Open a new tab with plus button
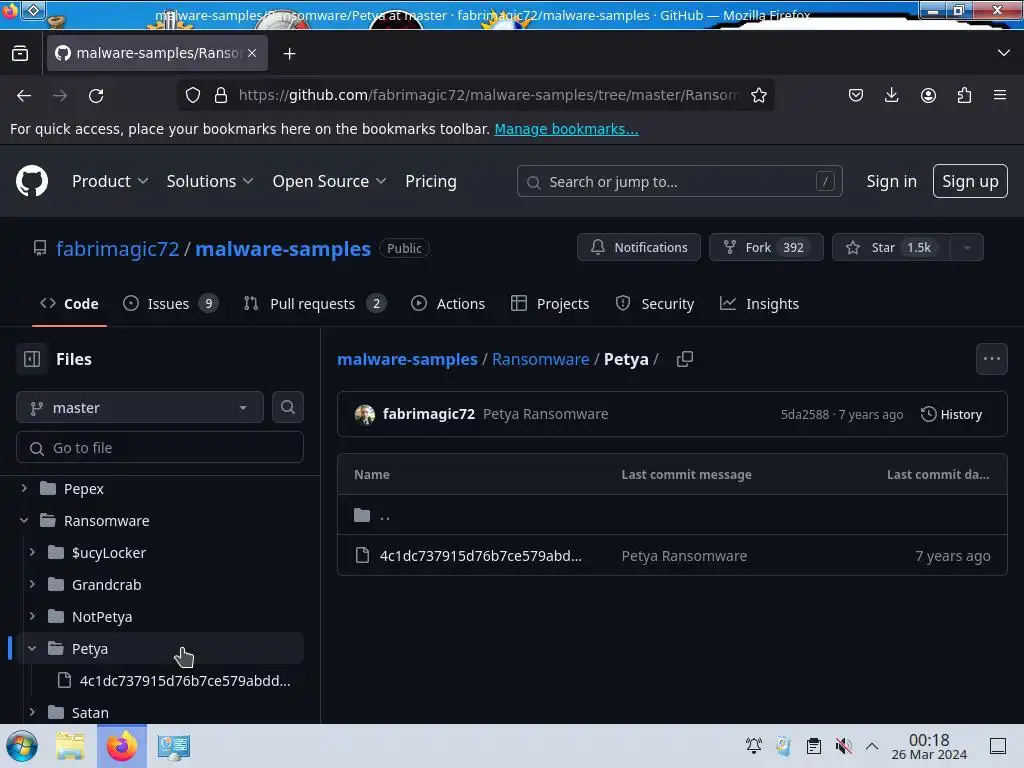The width and height of the screenshot is (1024, 768). [289, 54]
